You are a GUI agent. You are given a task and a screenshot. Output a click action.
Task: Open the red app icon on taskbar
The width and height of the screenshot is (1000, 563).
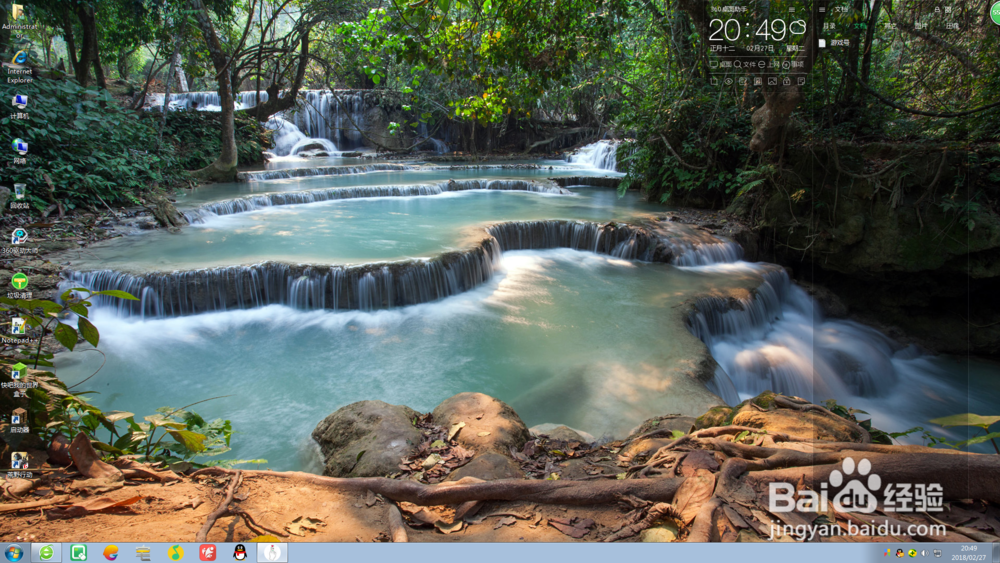point(207,553)
